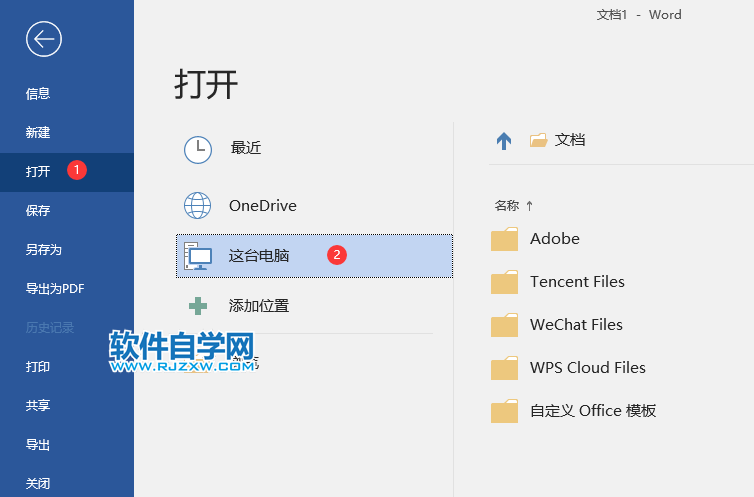This screenshot has width=754, height=497.
Task: Open the 自定义 Office 模板 folder
Action: coord(592,411)
